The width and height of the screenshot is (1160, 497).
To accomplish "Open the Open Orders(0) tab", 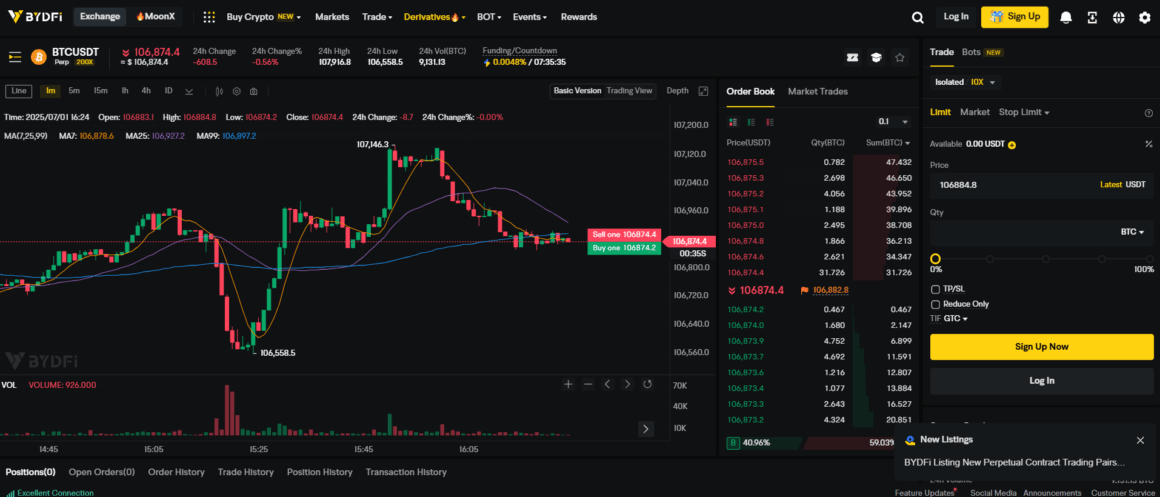I will pyautogui.click(x=102, y=472).
